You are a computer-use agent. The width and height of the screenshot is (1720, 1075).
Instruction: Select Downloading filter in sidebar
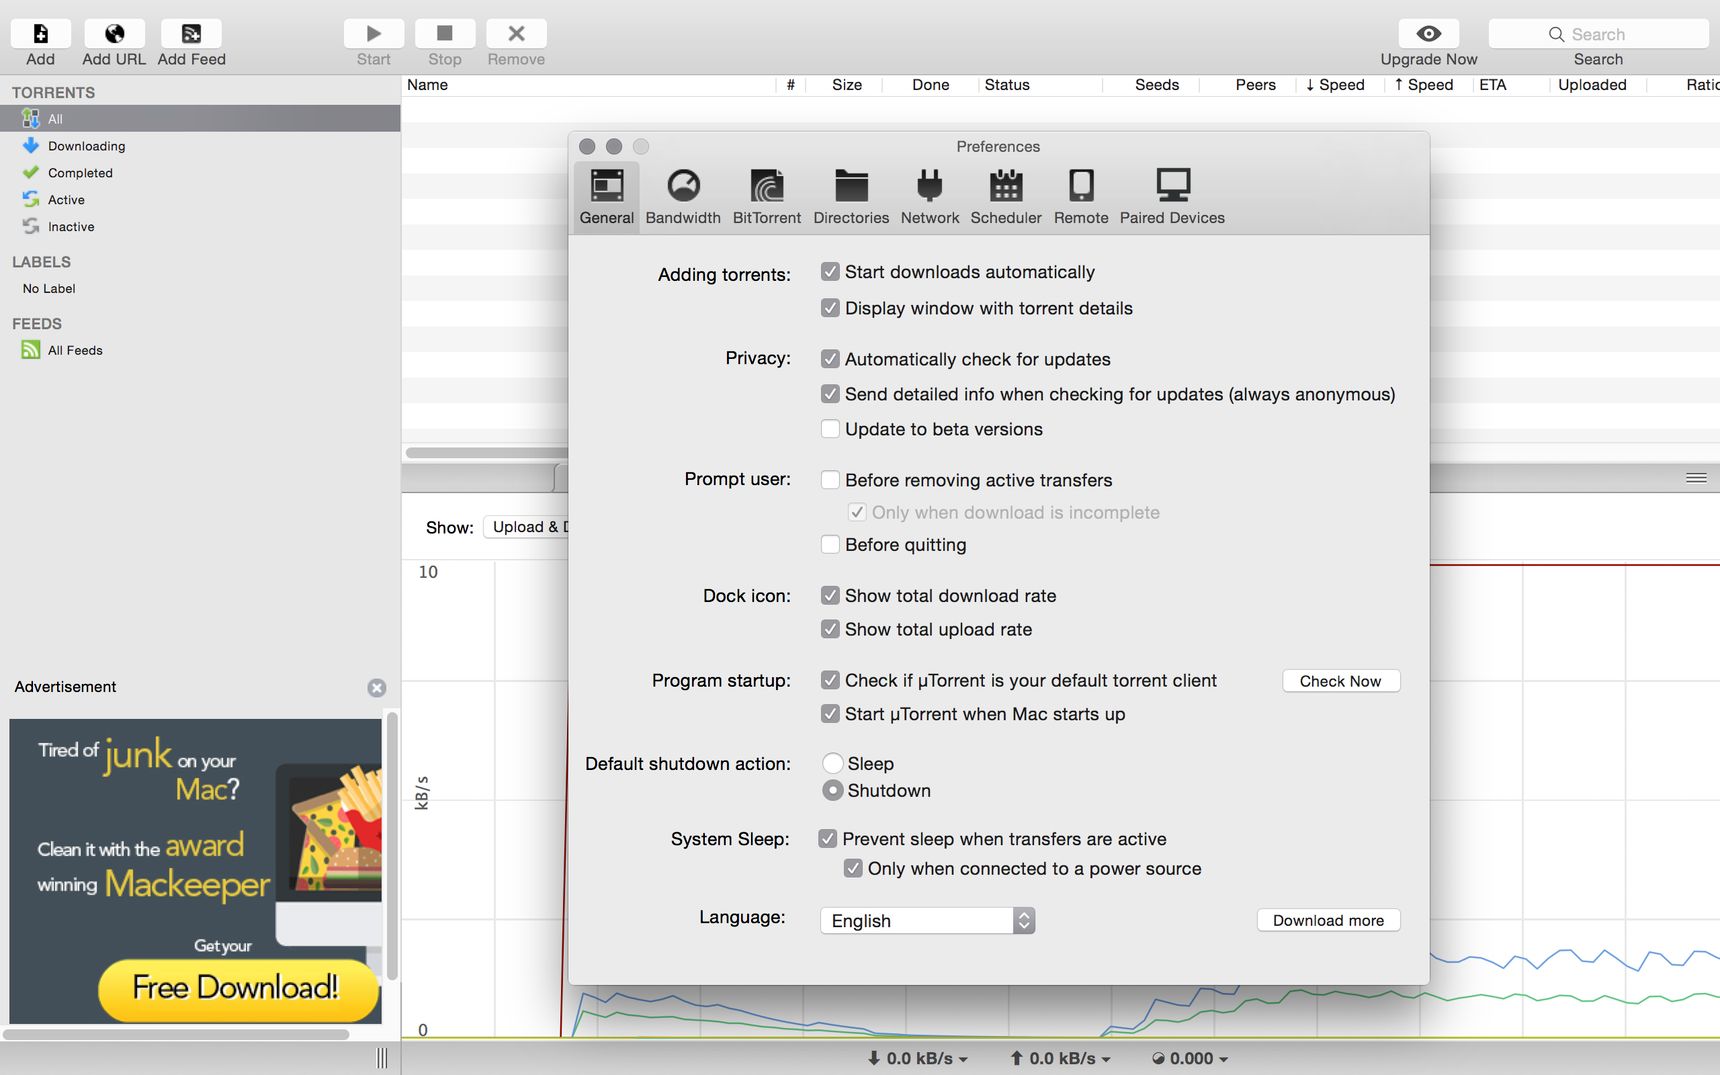[200, 146]
